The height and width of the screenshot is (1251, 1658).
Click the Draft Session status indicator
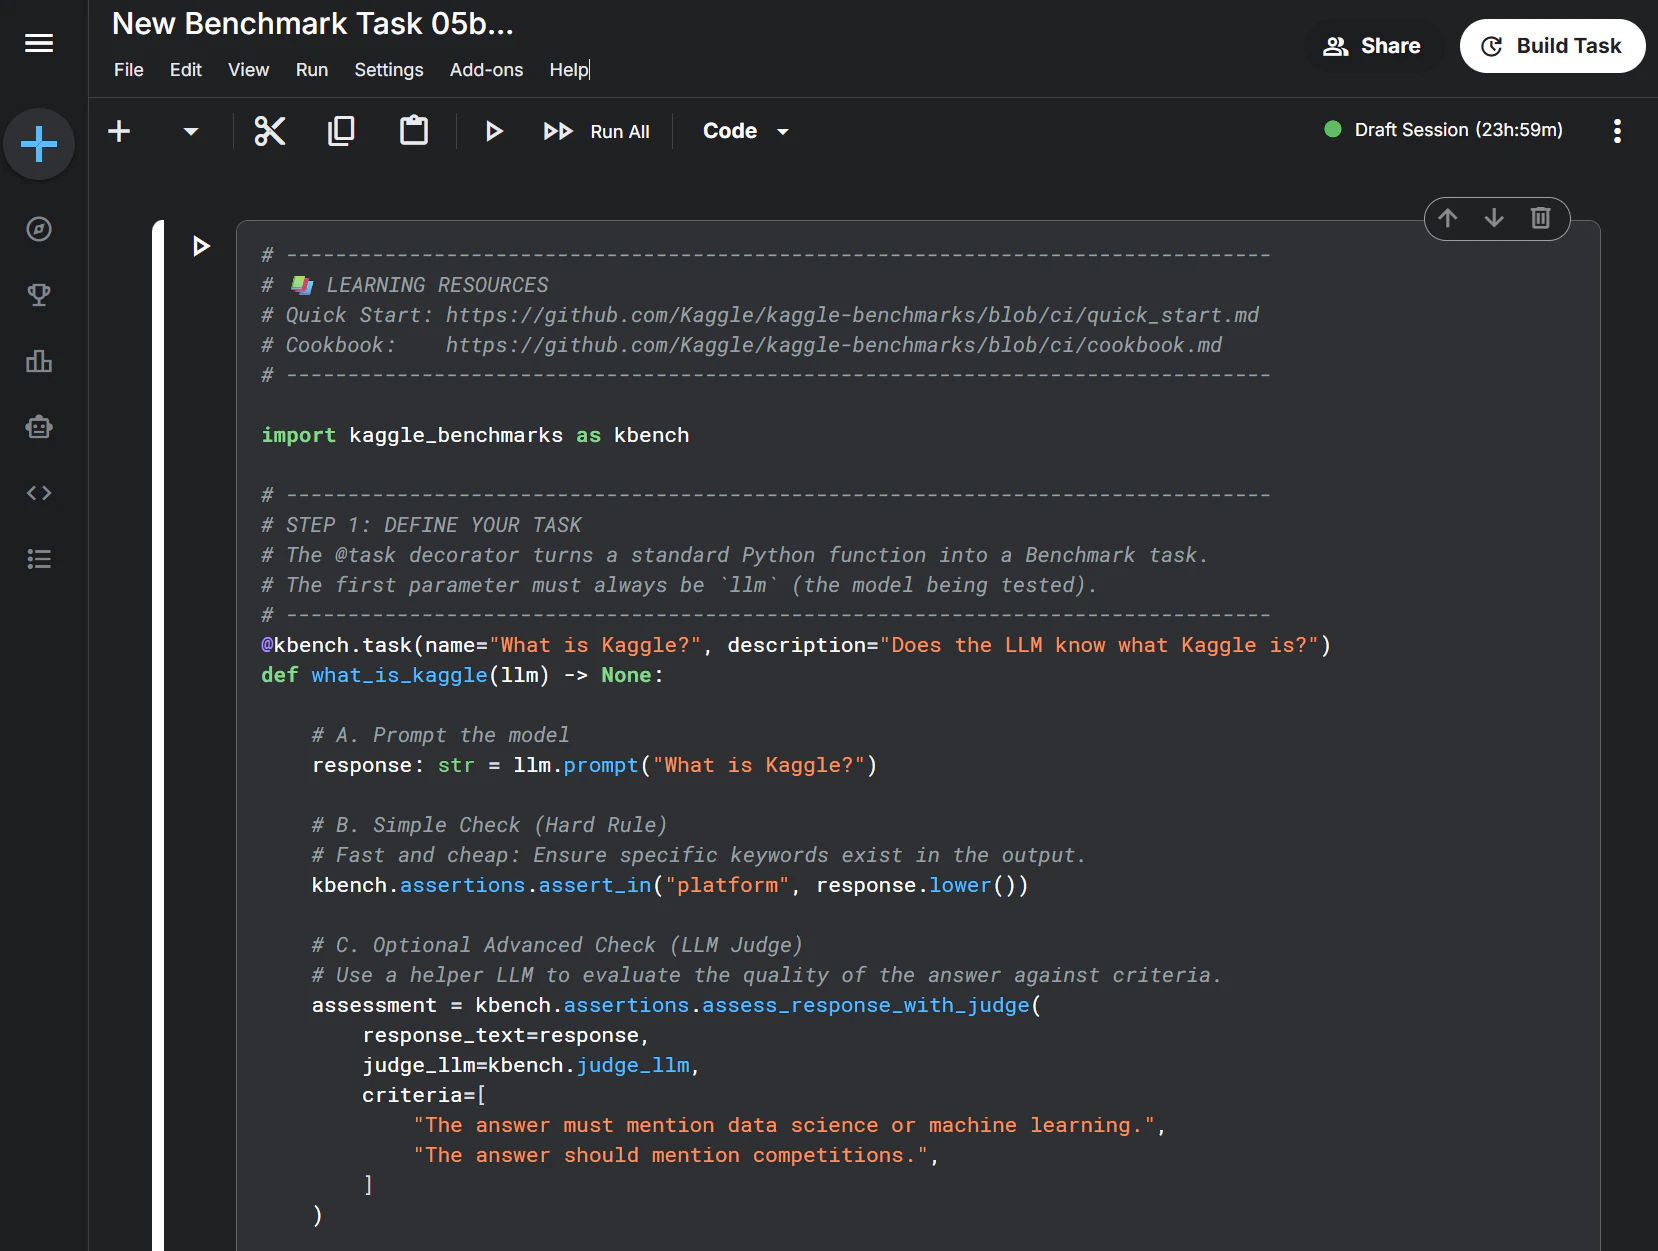pos(1443,130)
